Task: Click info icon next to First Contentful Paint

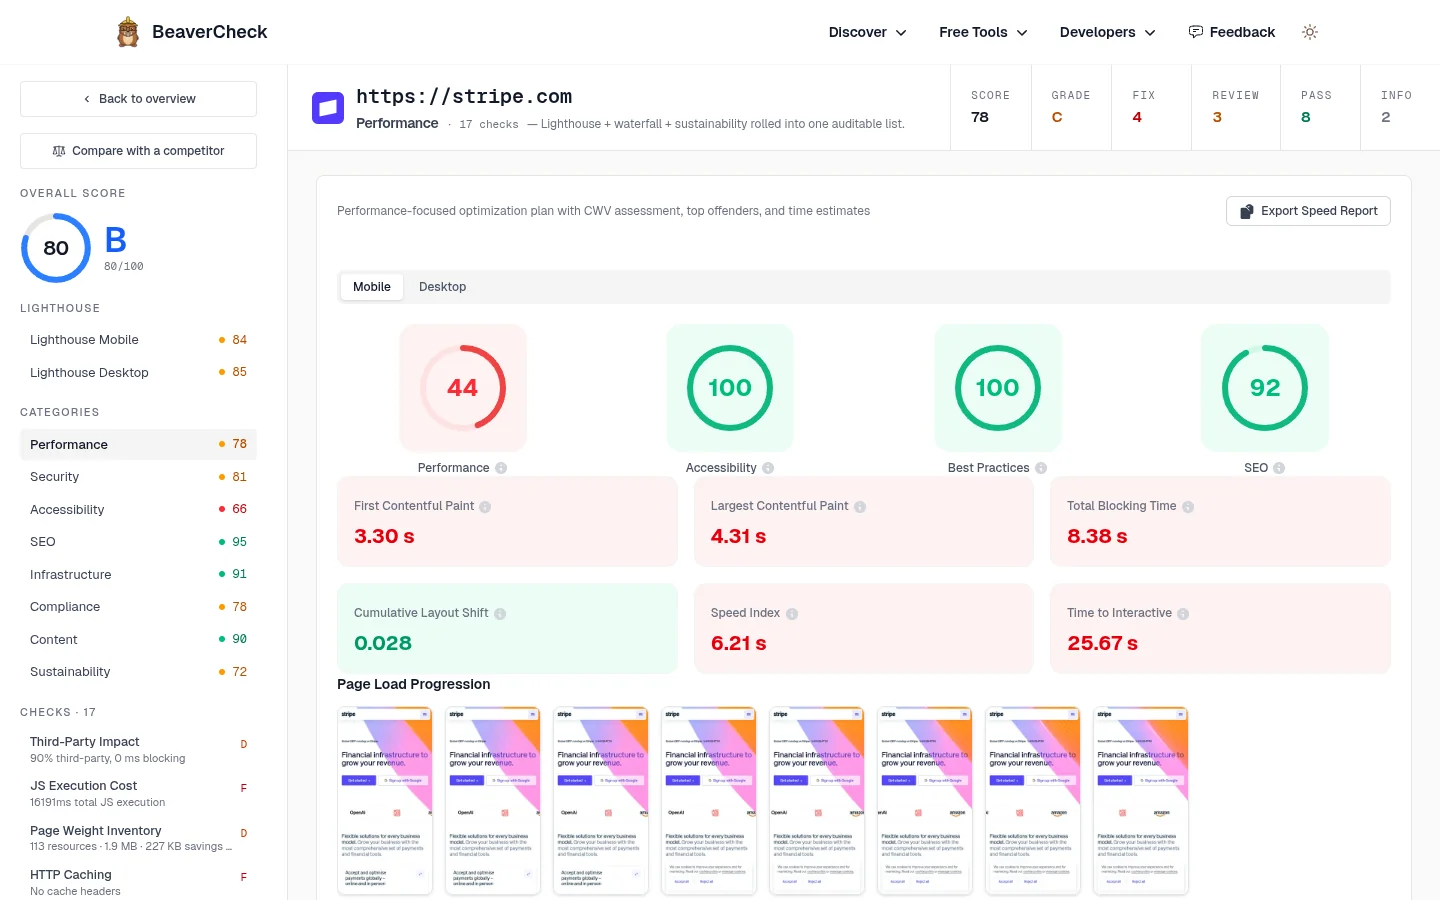Action: coord(485,507)
